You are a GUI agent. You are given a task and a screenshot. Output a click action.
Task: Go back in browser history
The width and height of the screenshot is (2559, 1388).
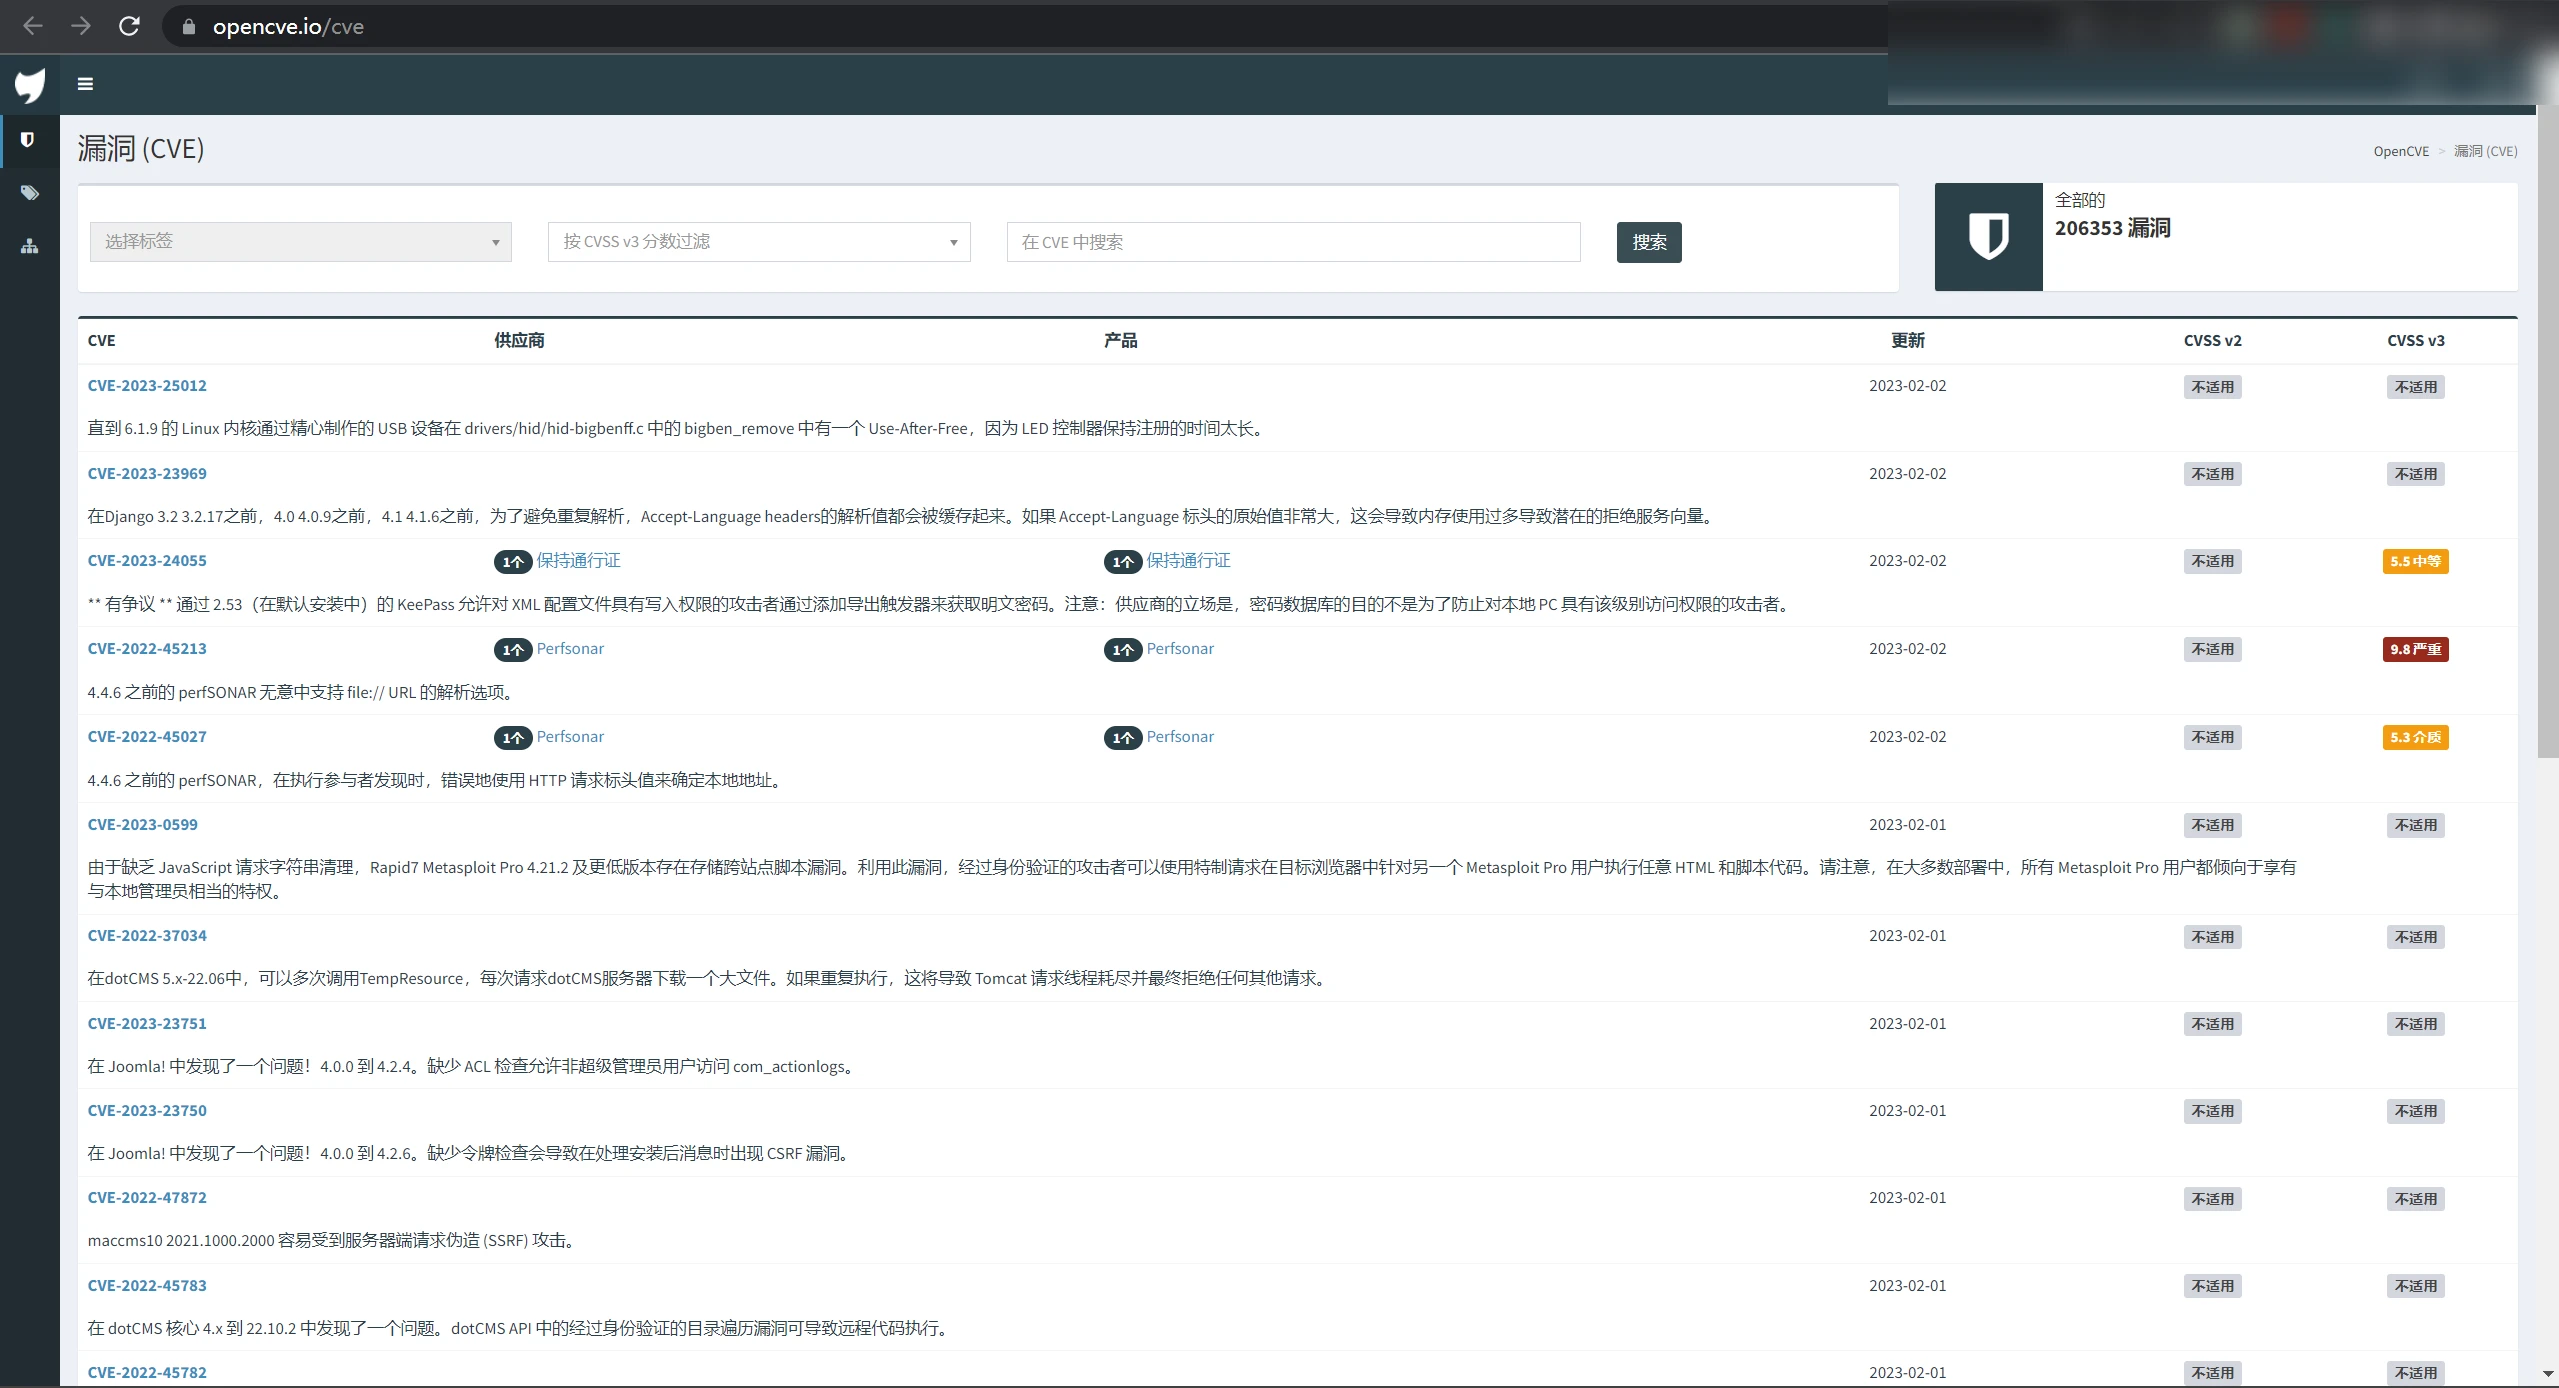coord(33,26)
